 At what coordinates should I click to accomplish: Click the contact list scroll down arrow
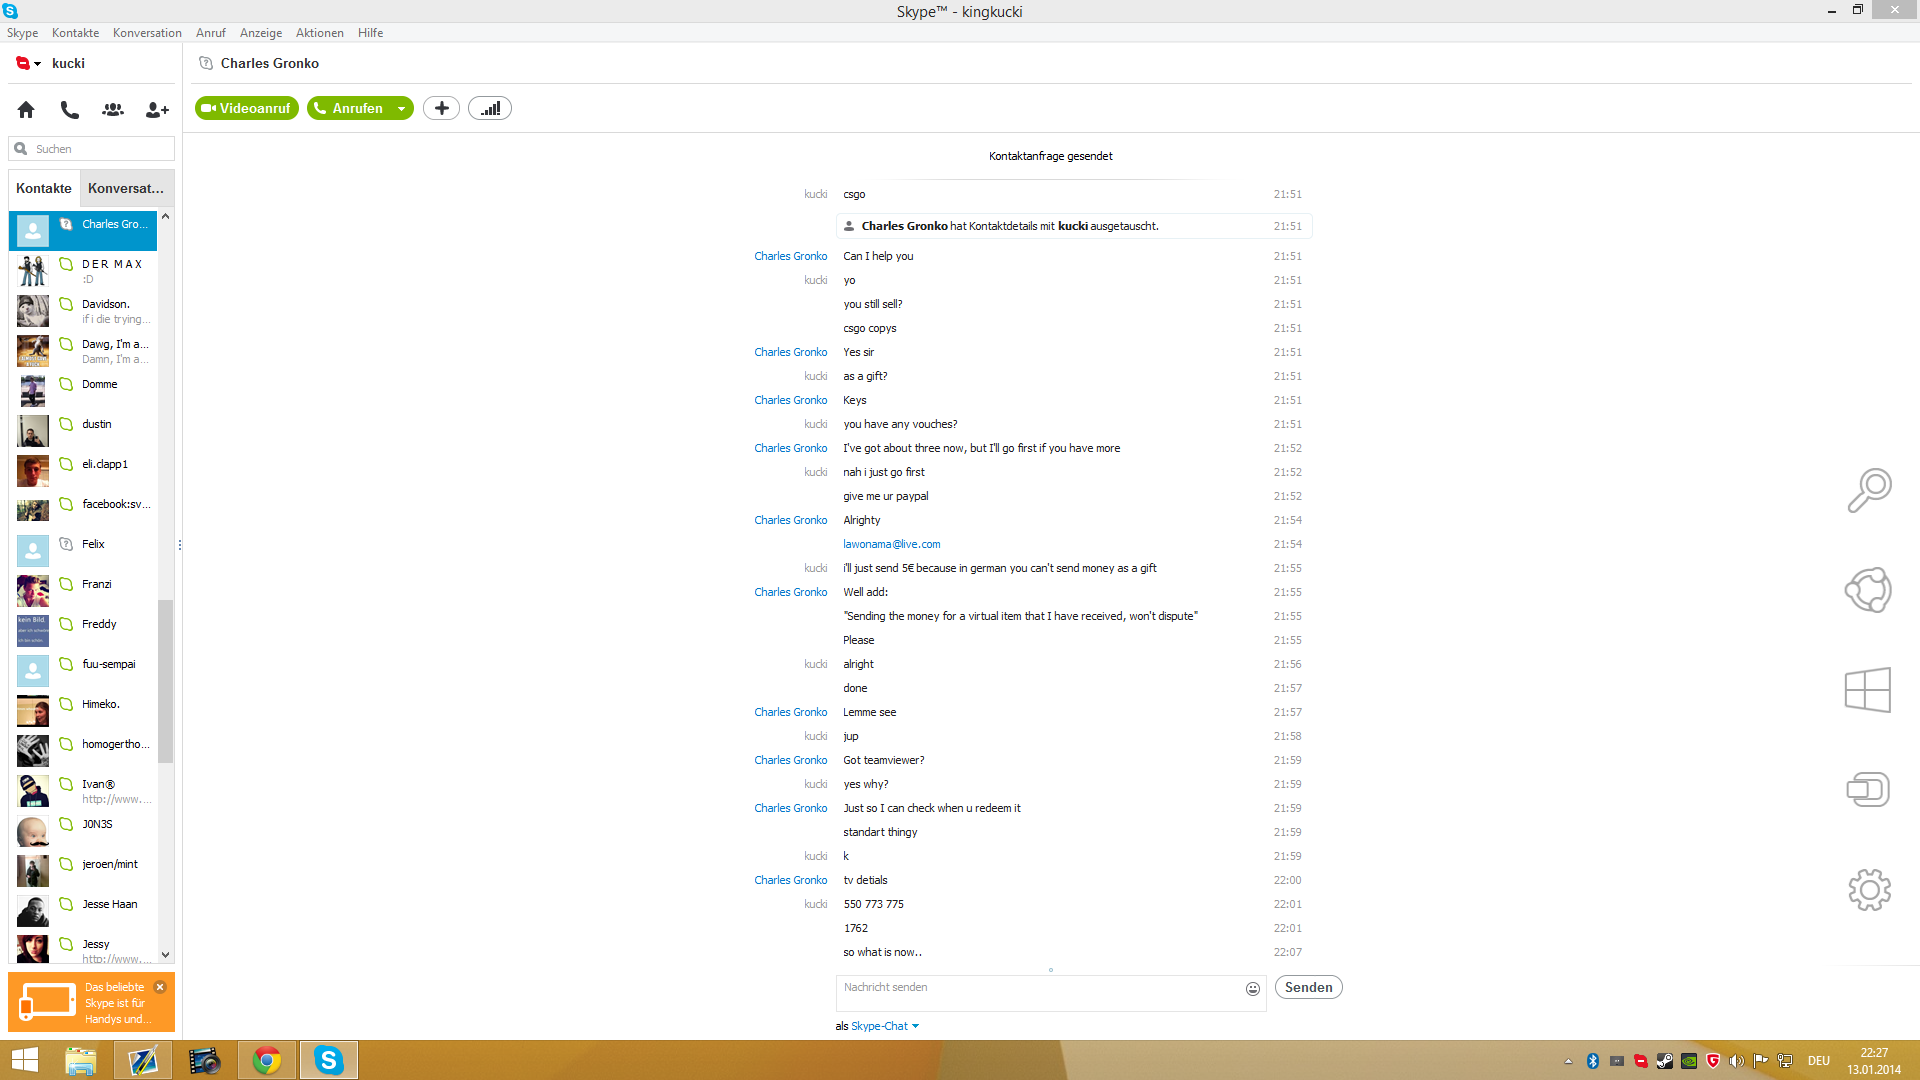pyautogui.click(x=166, y=955)
